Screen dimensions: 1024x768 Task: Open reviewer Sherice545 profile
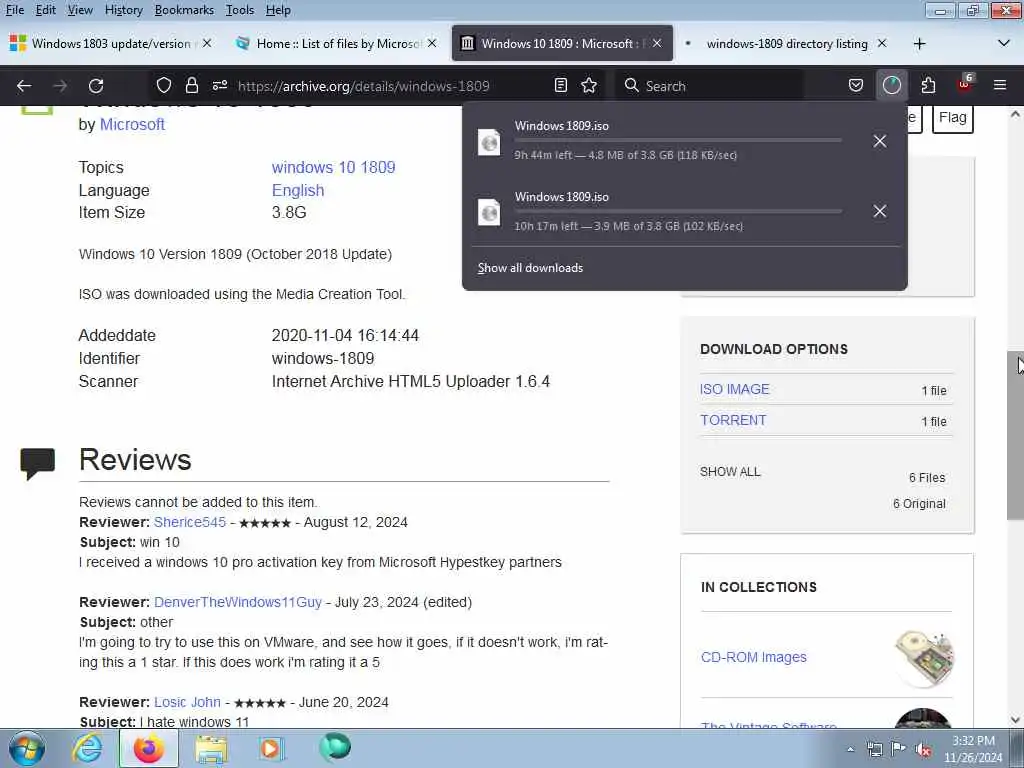point(189,522)
